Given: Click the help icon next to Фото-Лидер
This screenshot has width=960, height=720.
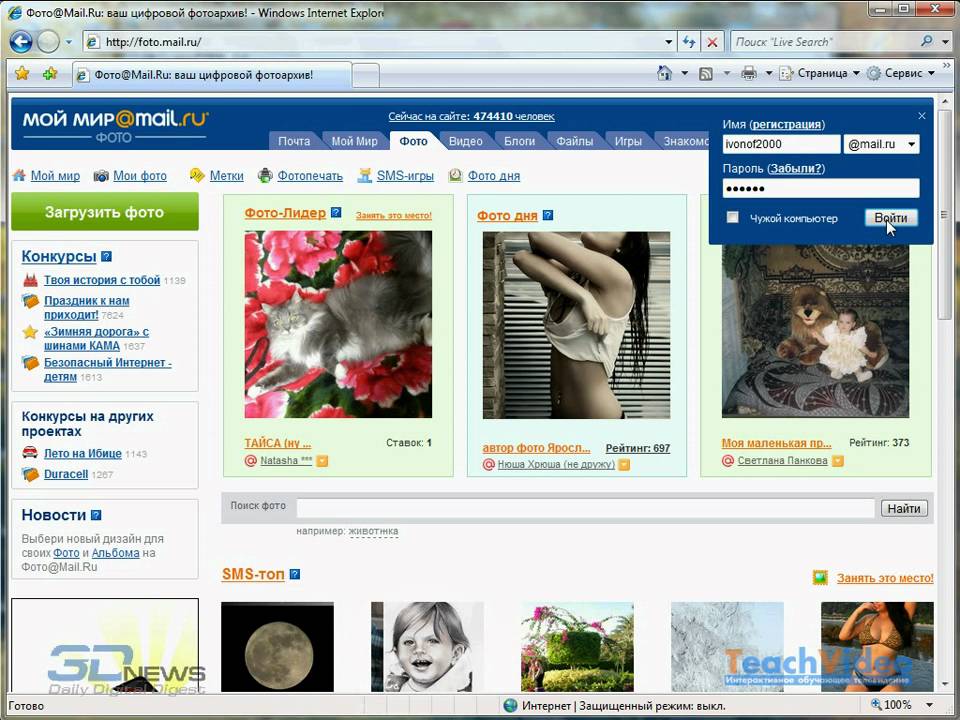Looking at the screenshot, I should coord(336,212).
